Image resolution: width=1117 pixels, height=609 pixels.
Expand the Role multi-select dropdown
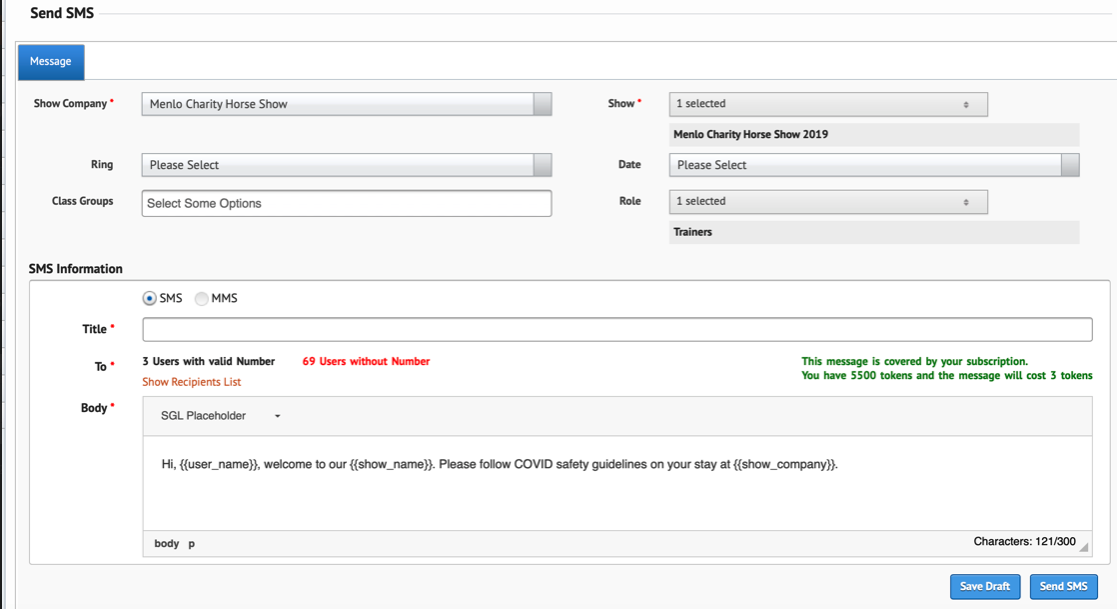pyautogui.click(x=828, y=202)
